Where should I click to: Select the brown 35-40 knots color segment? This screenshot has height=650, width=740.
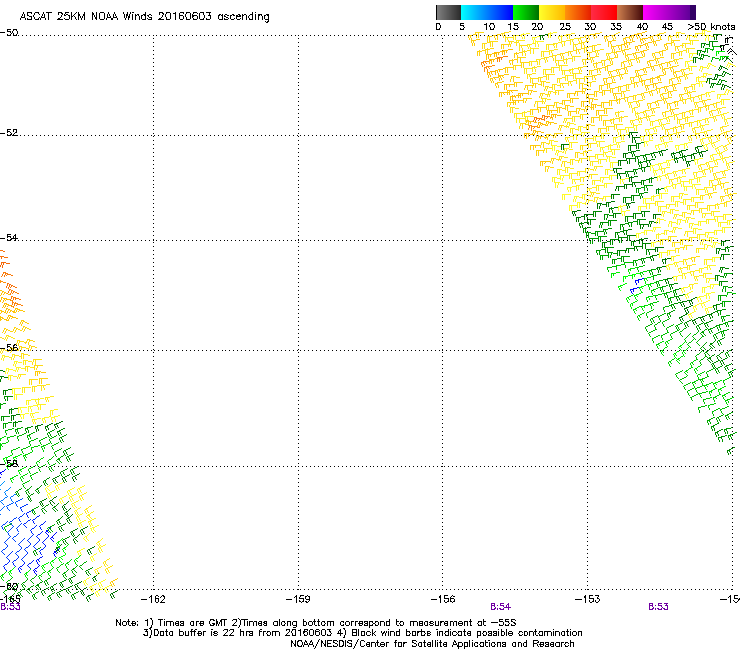[630, 12]
